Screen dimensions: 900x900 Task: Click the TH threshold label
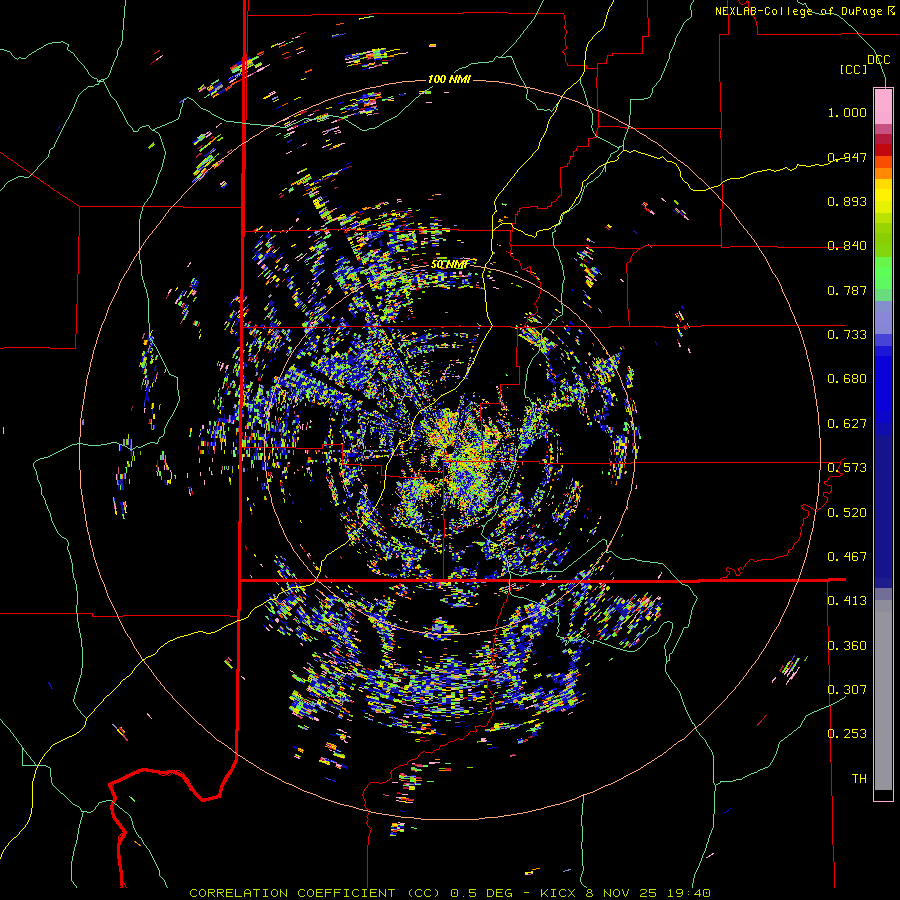click(859, 778)
